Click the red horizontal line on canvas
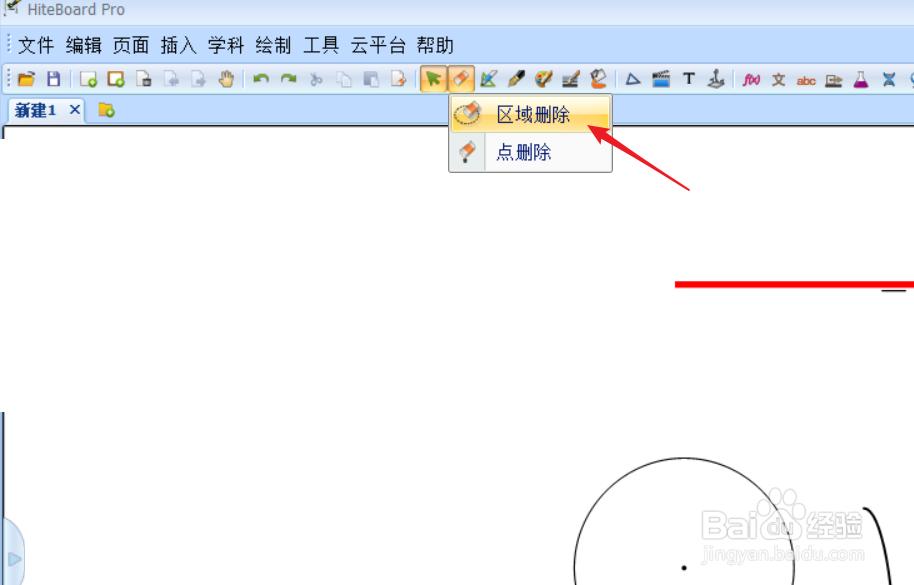Screen dimensions: 914x585 [x=794, y=284]
